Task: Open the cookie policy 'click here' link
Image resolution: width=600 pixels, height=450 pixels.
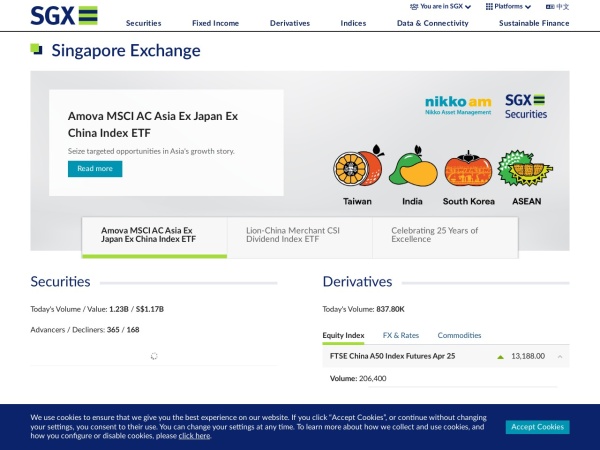Action: tap(194, 436)
